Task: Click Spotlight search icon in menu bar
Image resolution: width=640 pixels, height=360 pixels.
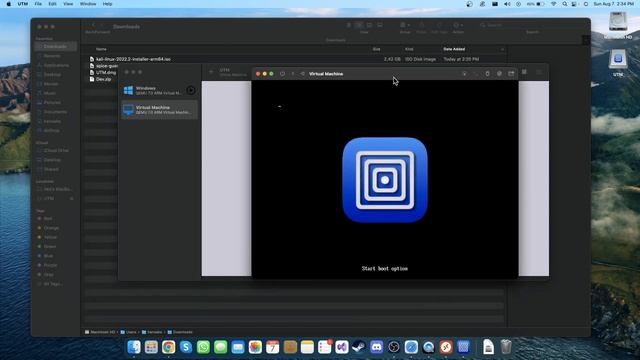Action: tap(564, 4)
